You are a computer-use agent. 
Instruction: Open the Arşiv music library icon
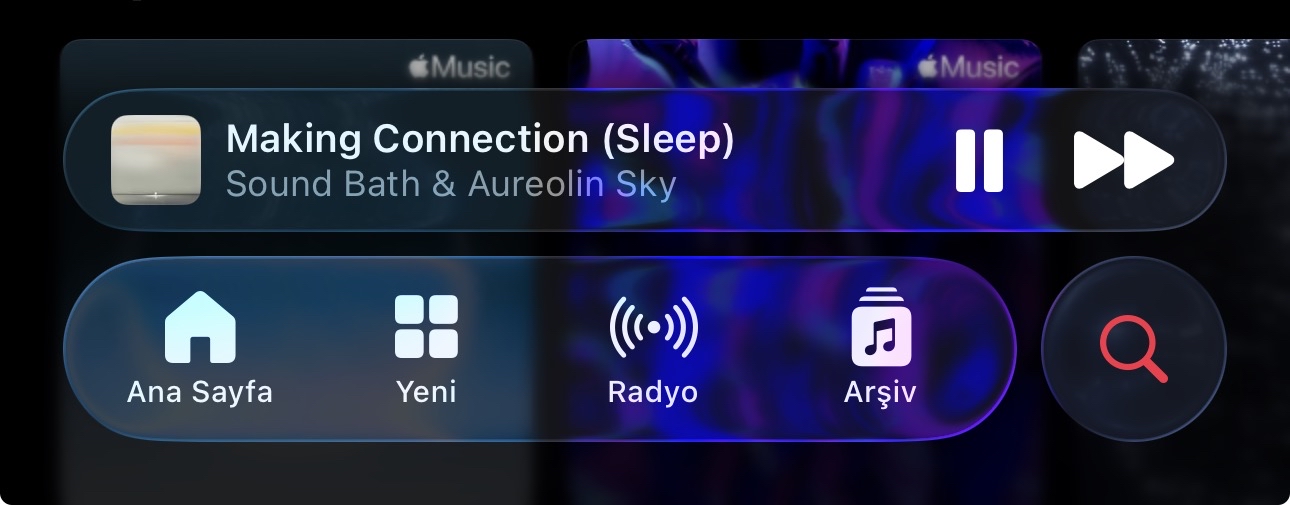click(x=880, y=326)
